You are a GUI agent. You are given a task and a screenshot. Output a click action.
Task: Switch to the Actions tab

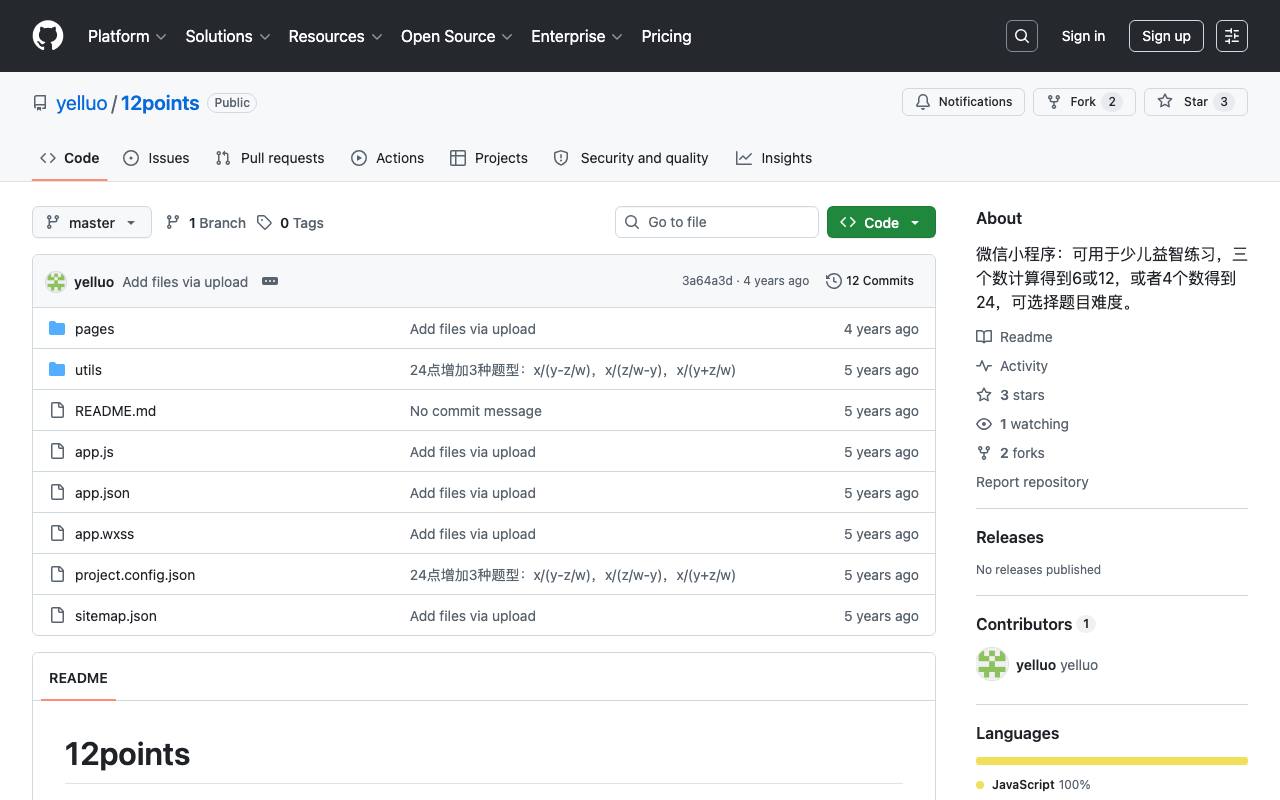pos(388,158)
